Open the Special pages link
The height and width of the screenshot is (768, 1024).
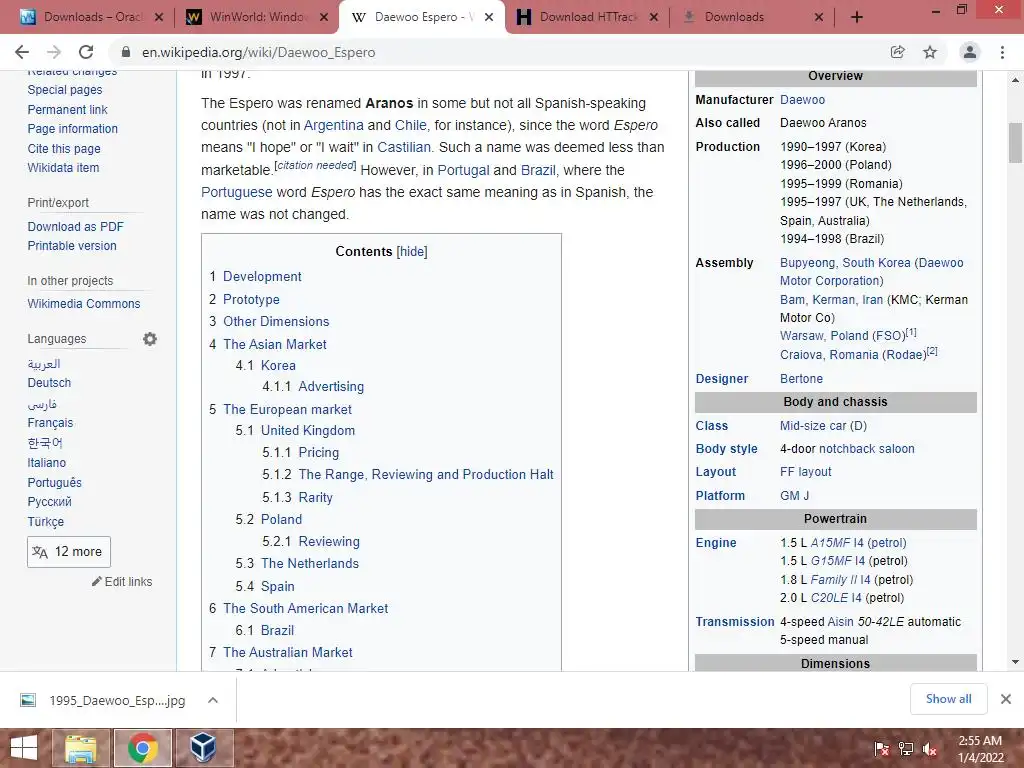coord(65,89)
